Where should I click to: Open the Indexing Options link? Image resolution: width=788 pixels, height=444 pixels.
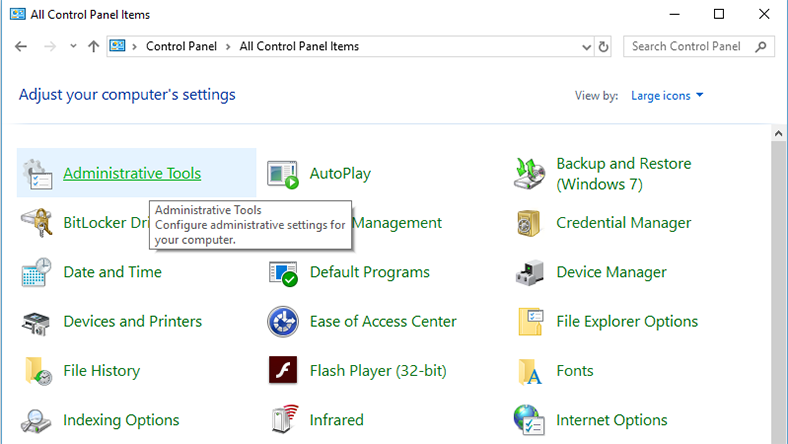click(x=121, y=420)
